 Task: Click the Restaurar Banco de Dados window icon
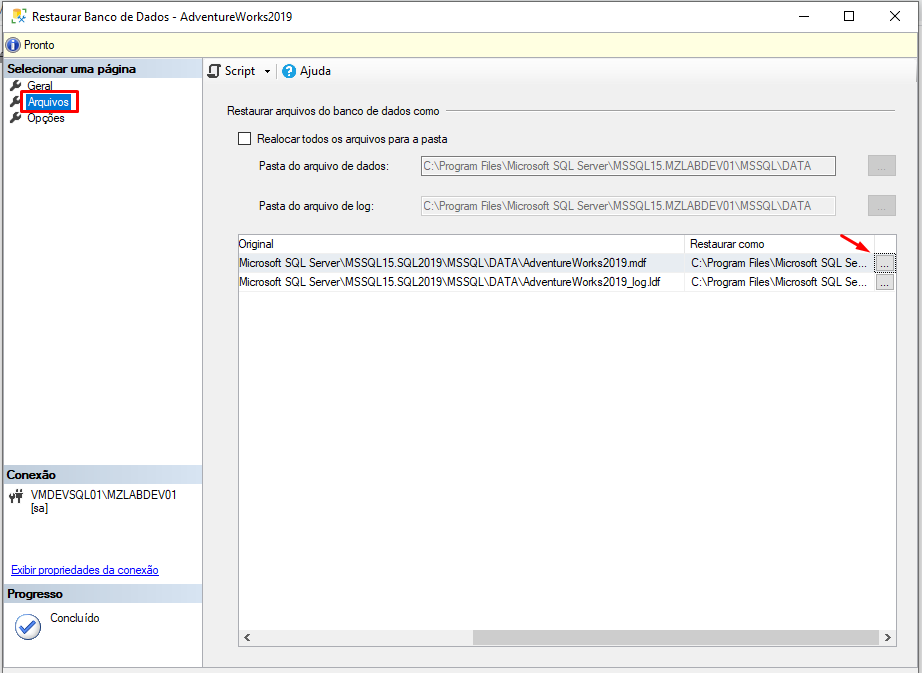[x=19, y=16]
